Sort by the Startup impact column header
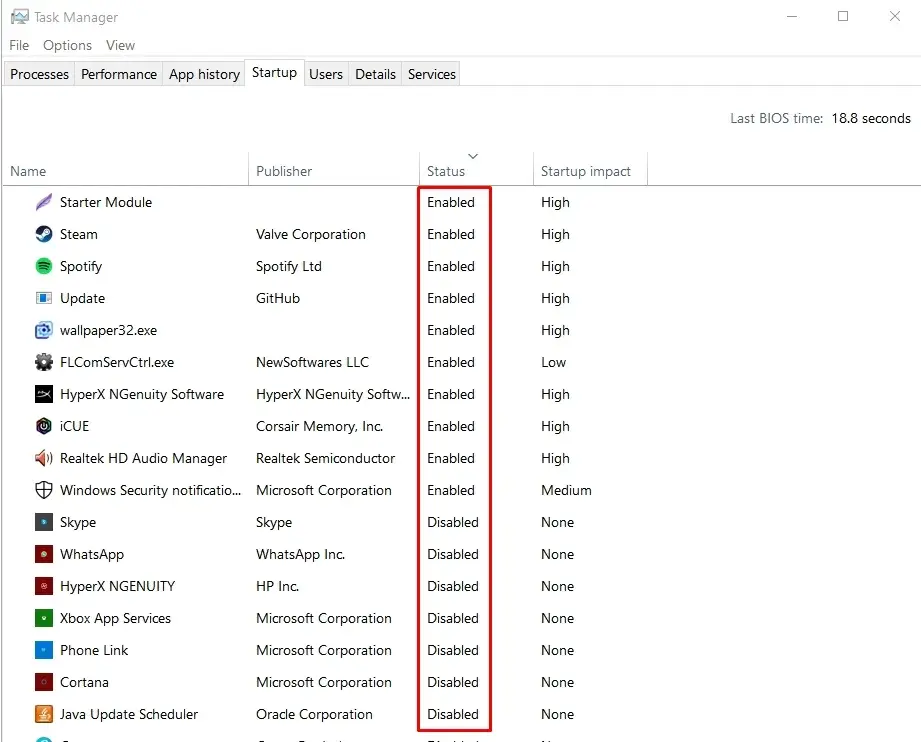 (x=590, y=169)
